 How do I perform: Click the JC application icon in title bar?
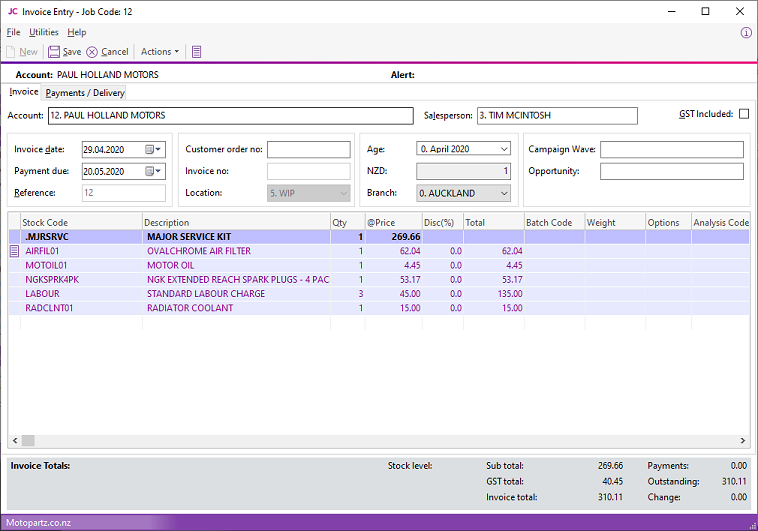click(12, 11)
